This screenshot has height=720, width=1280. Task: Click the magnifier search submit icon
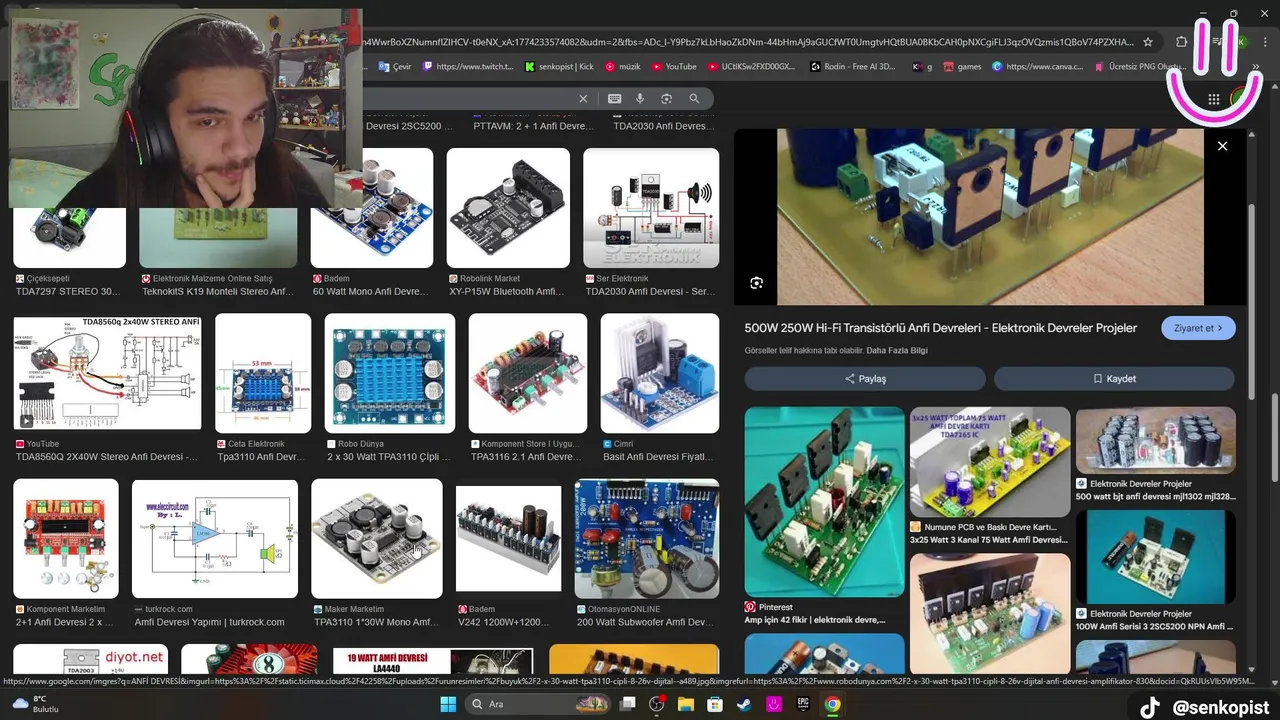point(694,98)
